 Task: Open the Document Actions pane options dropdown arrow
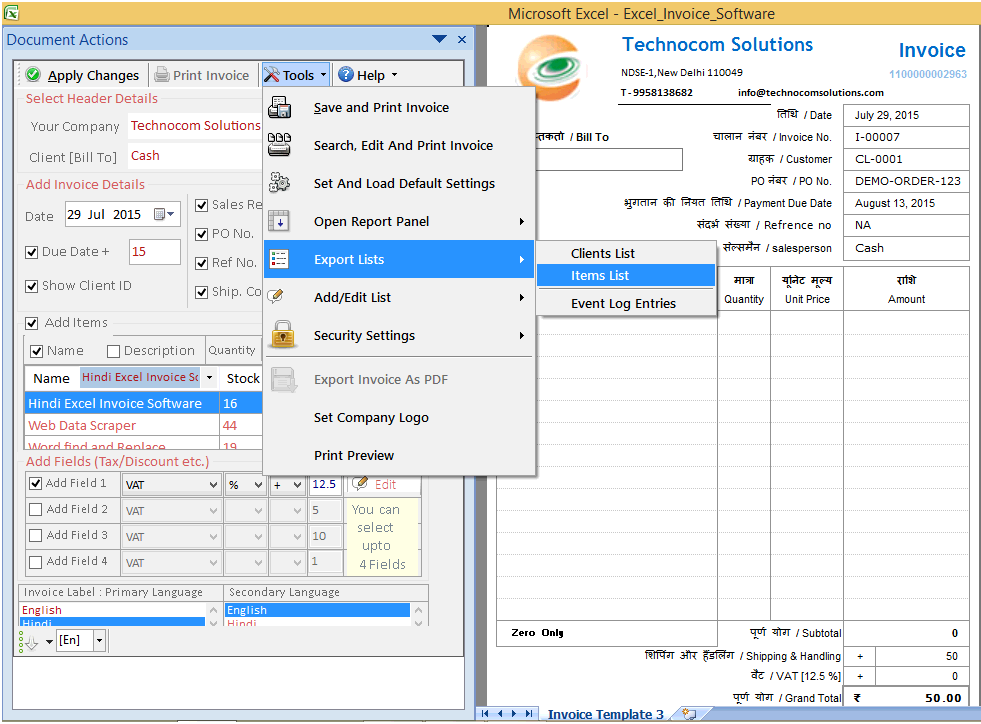(439, 39)
